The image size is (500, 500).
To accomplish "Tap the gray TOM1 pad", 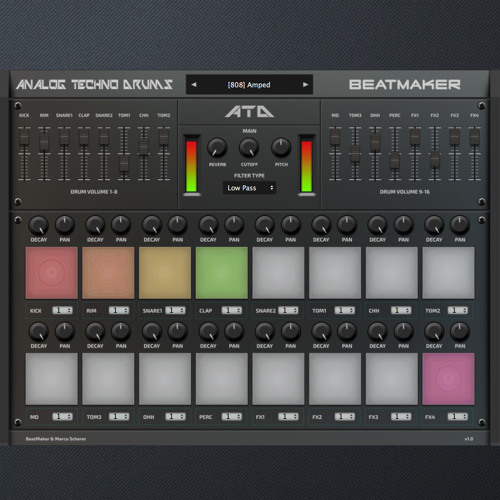I will point(335,273).
